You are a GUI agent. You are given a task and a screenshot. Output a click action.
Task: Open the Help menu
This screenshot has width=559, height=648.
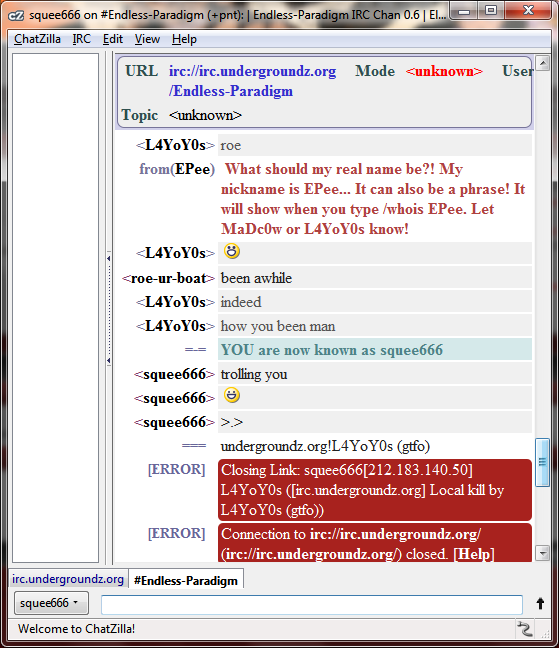[184, 39]
